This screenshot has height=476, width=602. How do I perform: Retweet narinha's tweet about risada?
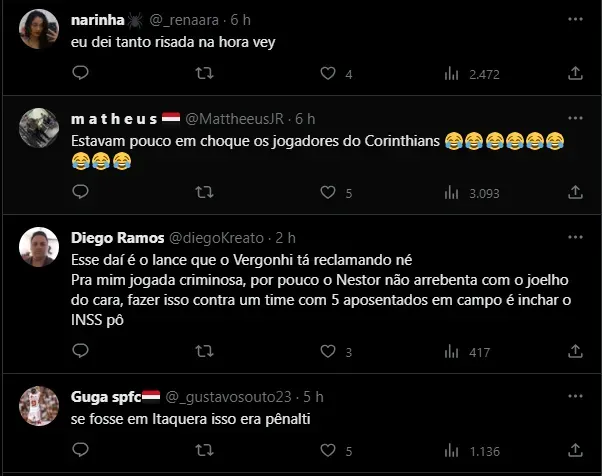pos(203,74)
